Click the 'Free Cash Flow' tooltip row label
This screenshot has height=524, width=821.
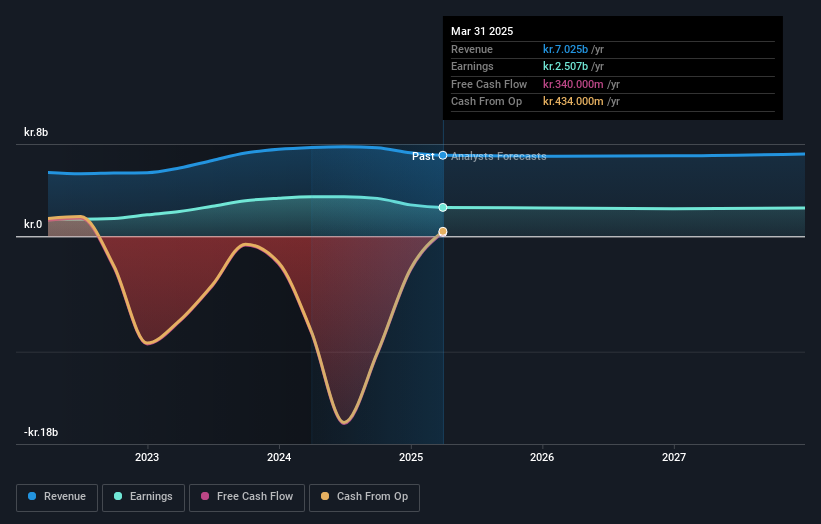(489, 84)
